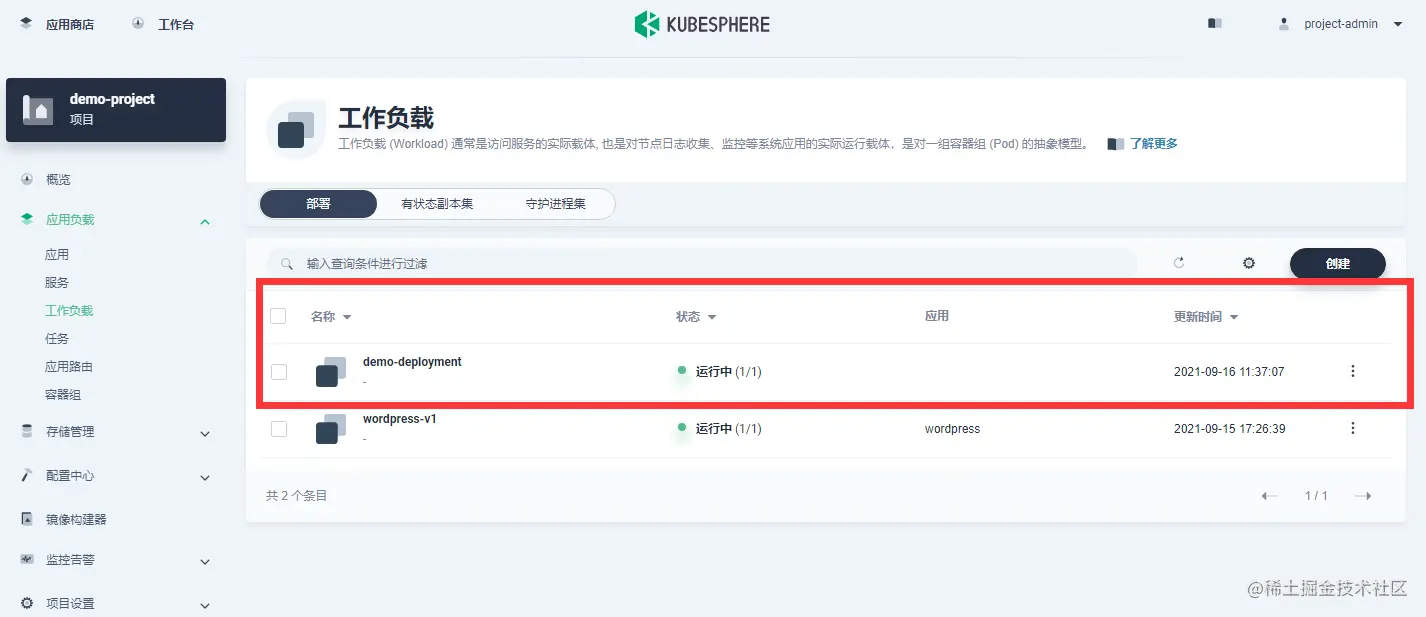The height and width of the screenshot is (617, 1426).
Task: Click the timestamp 2021-09-16 11:37:07
Action: (1229, 372)
